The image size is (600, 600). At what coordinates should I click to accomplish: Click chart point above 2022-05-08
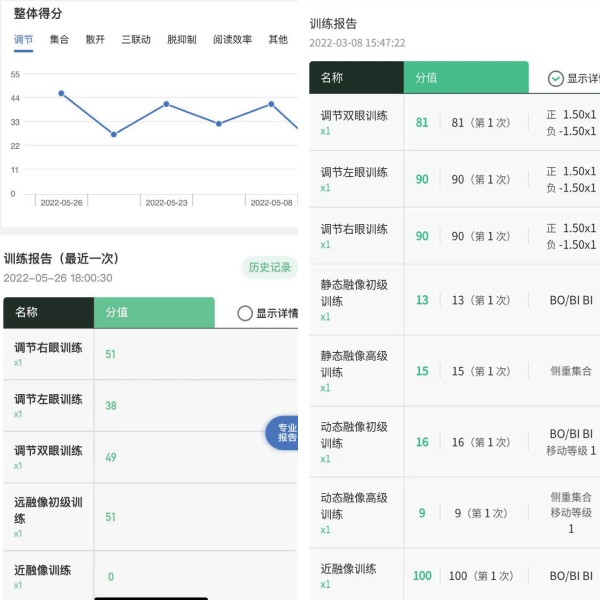(x=271, y=104)
